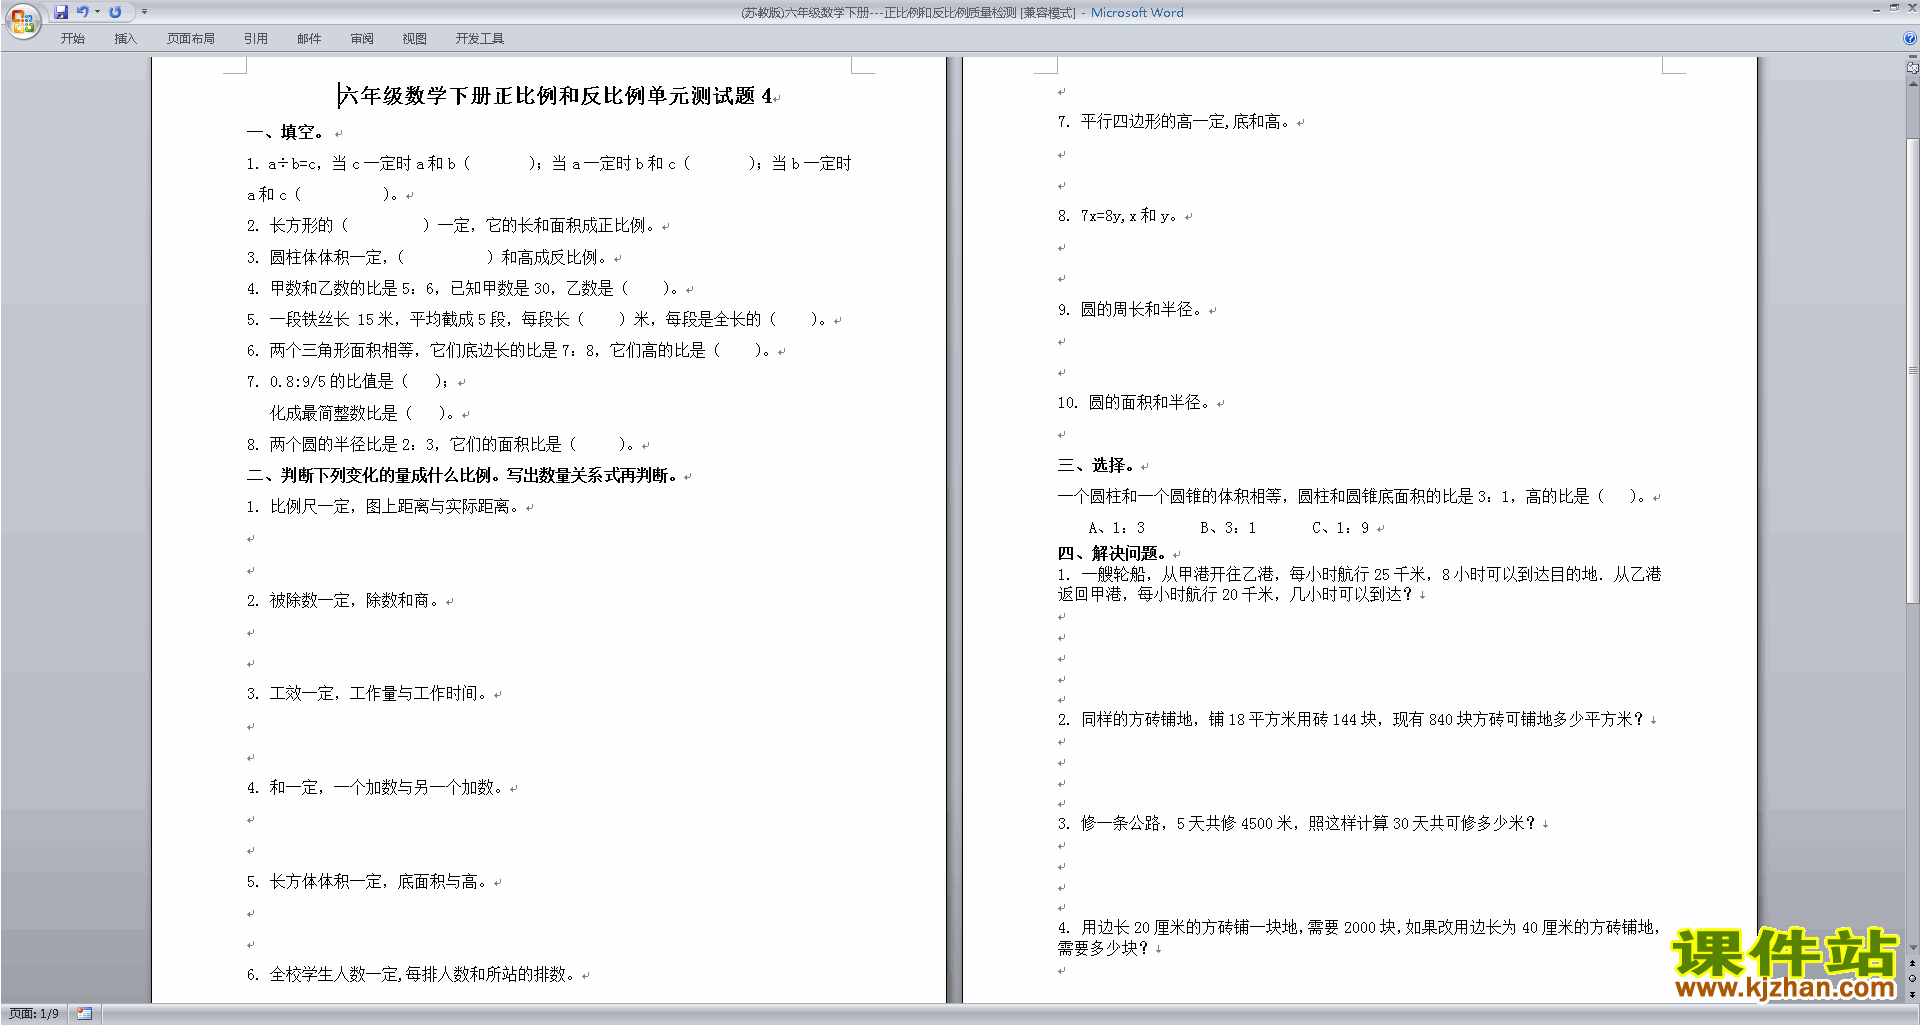Screen dimensions: 1920x1025
Task: Click the line 和一定，一个加数与另一个加数
Action: coord(375,788)
